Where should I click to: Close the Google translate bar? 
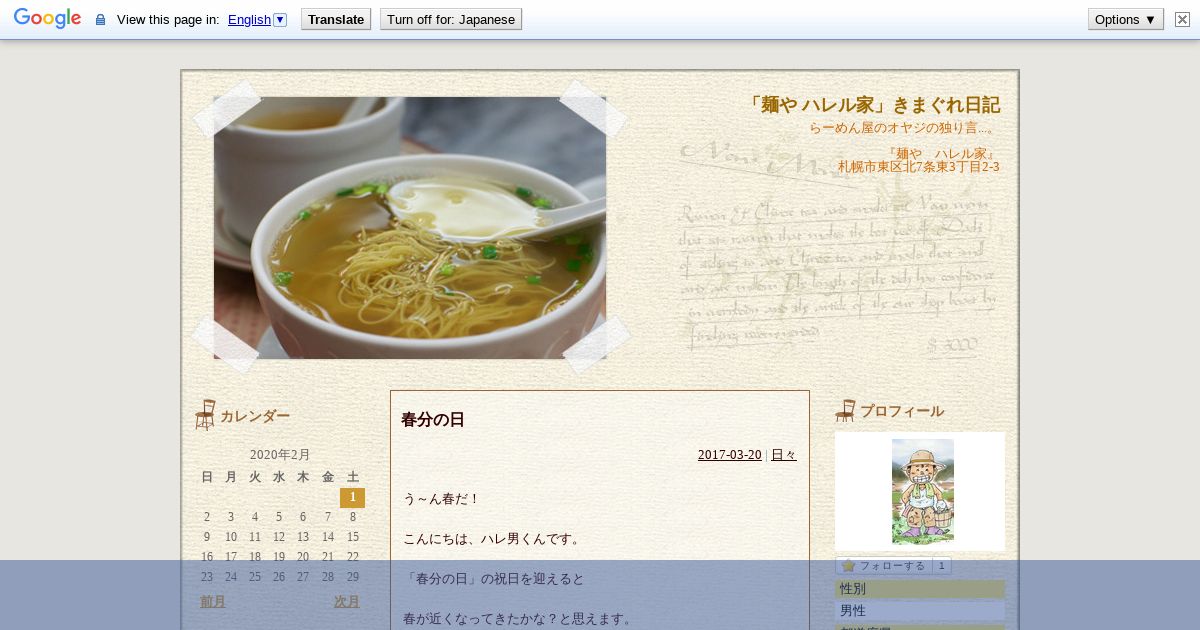tap(1182, 19)
